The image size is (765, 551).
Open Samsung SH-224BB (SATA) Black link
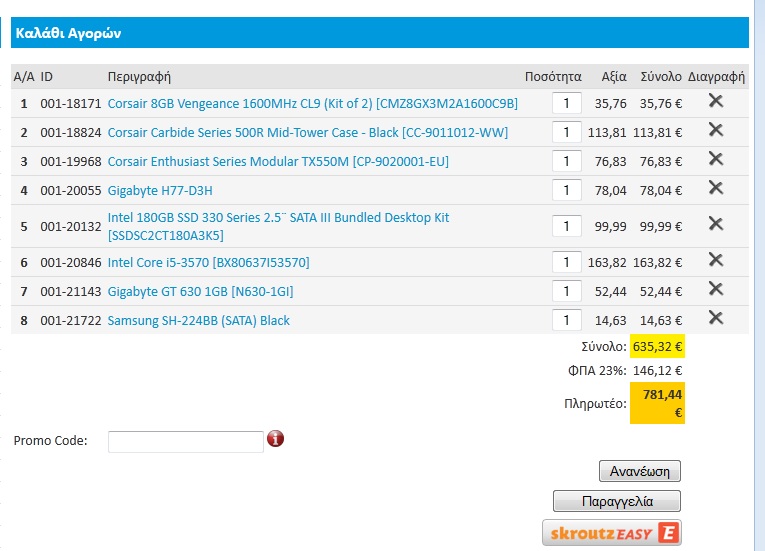(199, 321)
